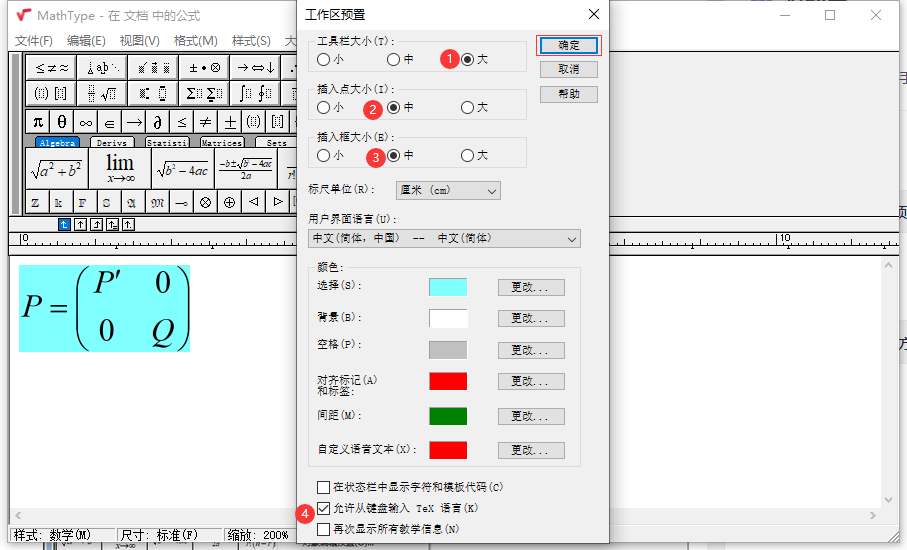The height and width of the screenshot is (550, 907).
Task: Open the operator symbols palette (± • ⊗)
Action: click(204, 68)
